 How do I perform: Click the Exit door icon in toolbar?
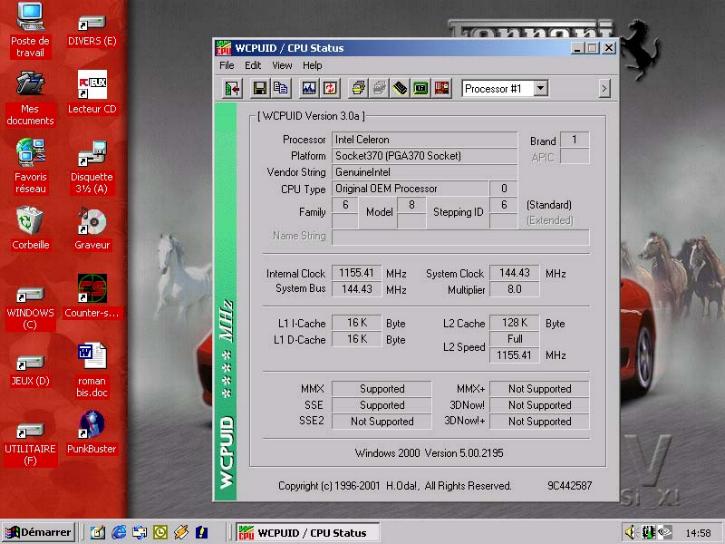pos(232,89)
